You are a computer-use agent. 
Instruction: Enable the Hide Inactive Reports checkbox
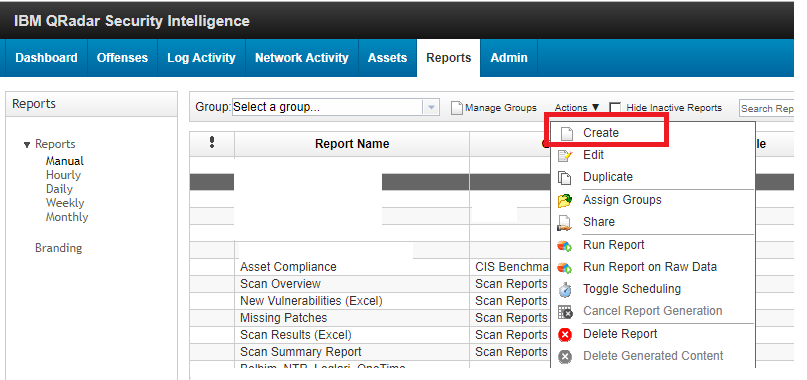[615, 108]
